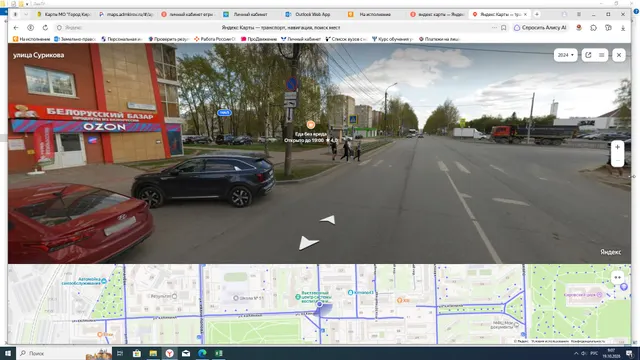
Task: Open the extensions puzzle icon
Action: (593, 28)
